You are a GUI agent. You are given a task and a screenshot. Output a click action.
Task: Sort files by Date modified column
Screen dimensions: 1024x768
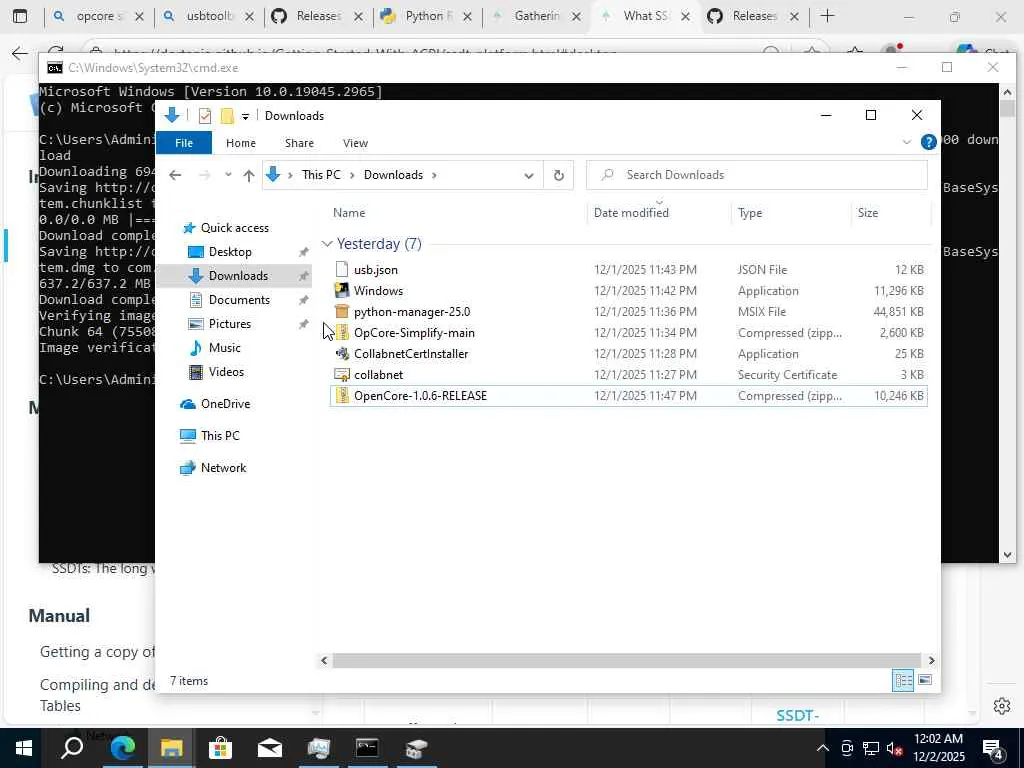[631, 213]
